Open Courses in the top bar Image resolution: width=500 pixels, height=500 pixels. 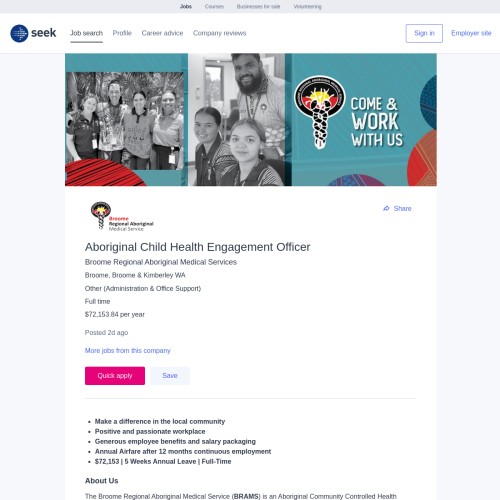[x=214, y=6]
